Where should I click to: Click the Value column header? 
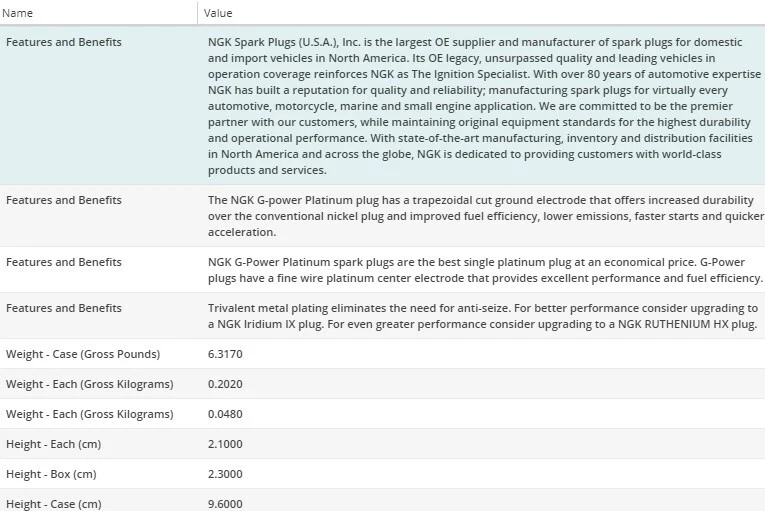[218, 13]
